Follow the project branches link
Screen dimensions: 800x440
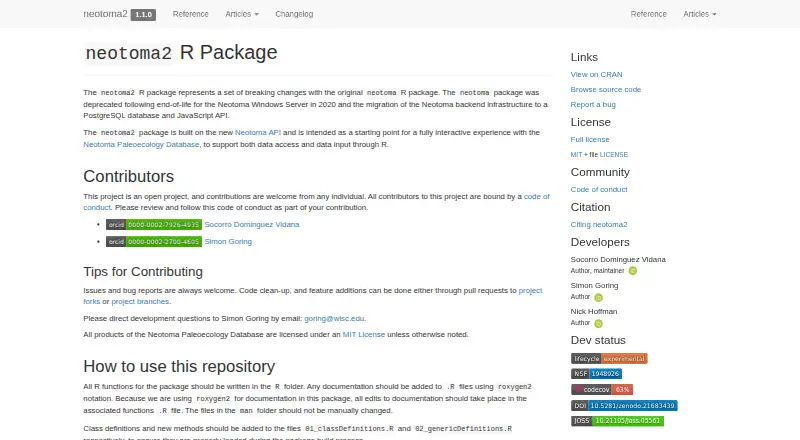pos(140,302)
